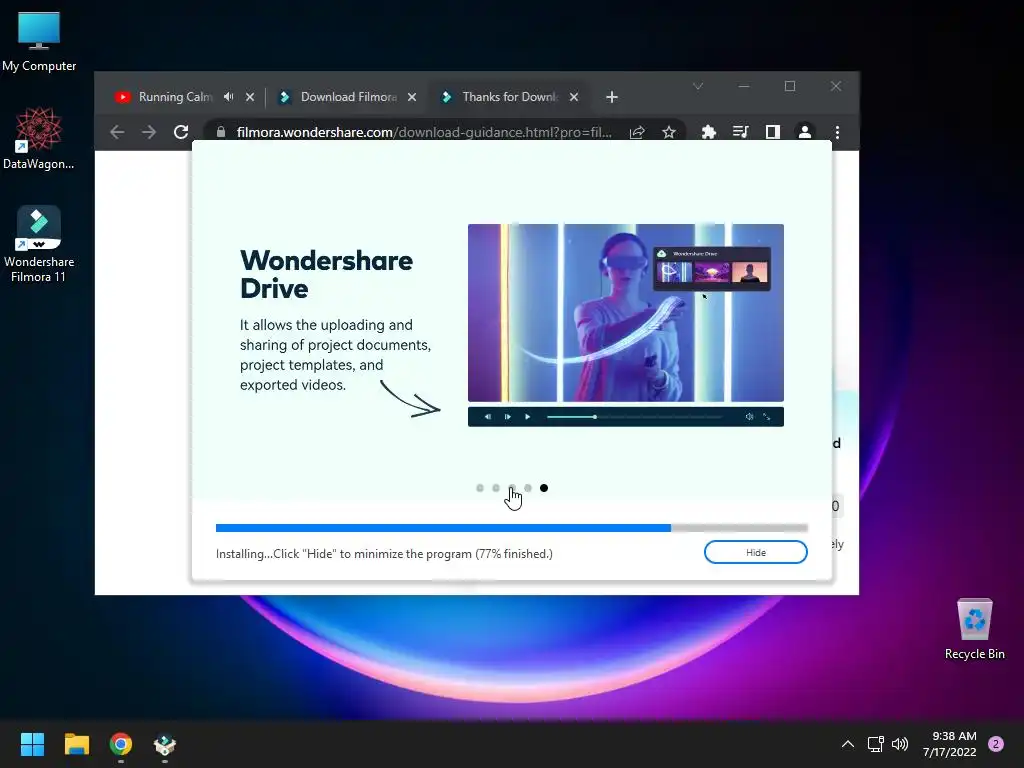1024x768 pixels.
Task: Select second installer slide dot
Action: coord(496,488)
